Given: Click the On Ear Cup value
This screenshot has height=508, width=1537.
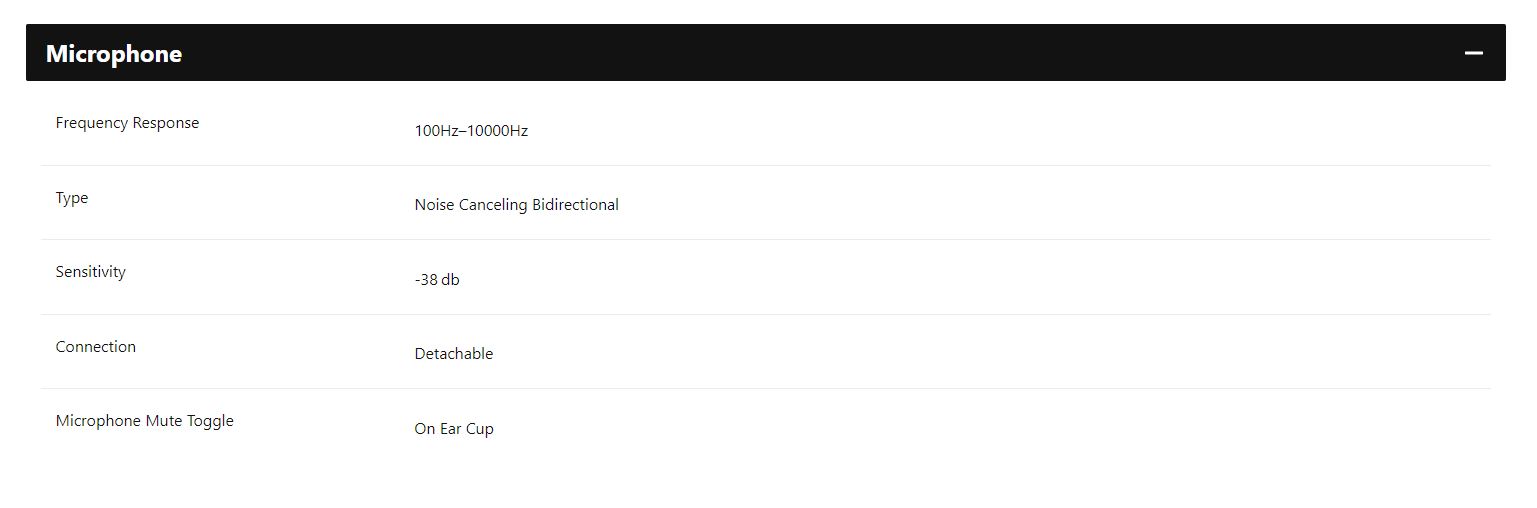Looking at the screenshot, I should coord(454,429).
